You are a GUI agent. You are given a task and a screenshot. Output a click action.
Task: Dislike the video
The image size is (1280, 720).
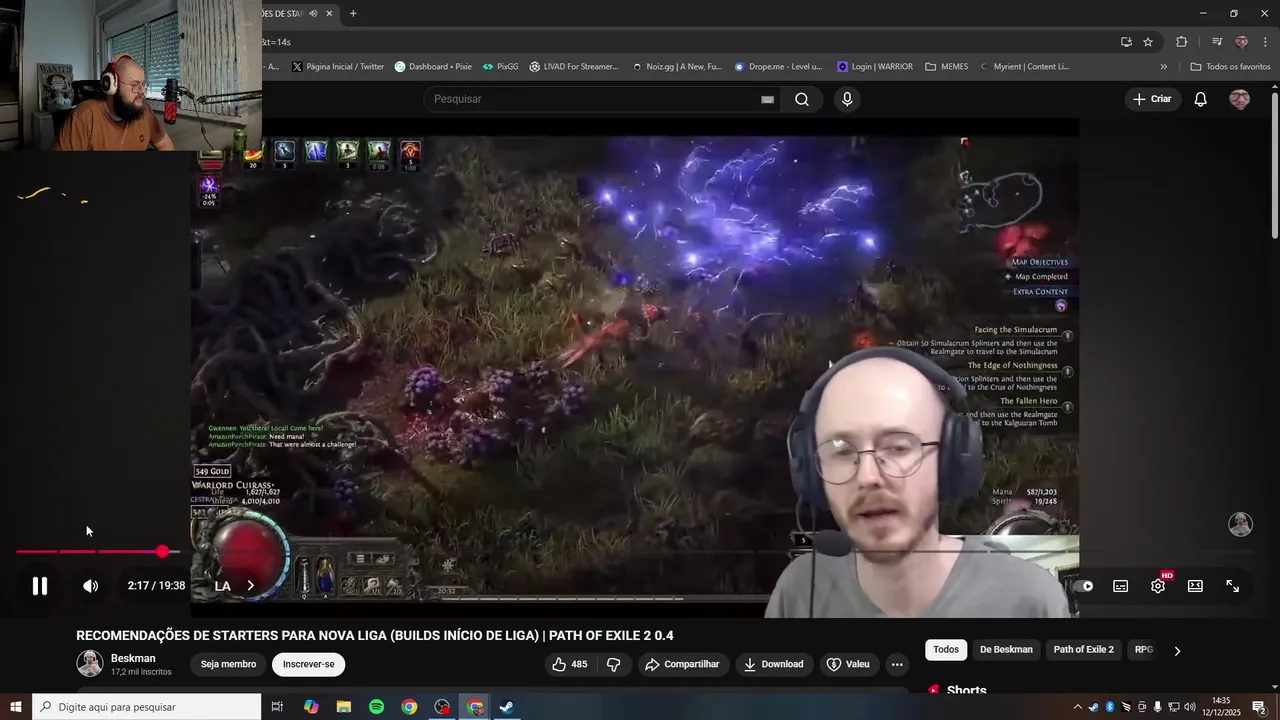(614, 664)
